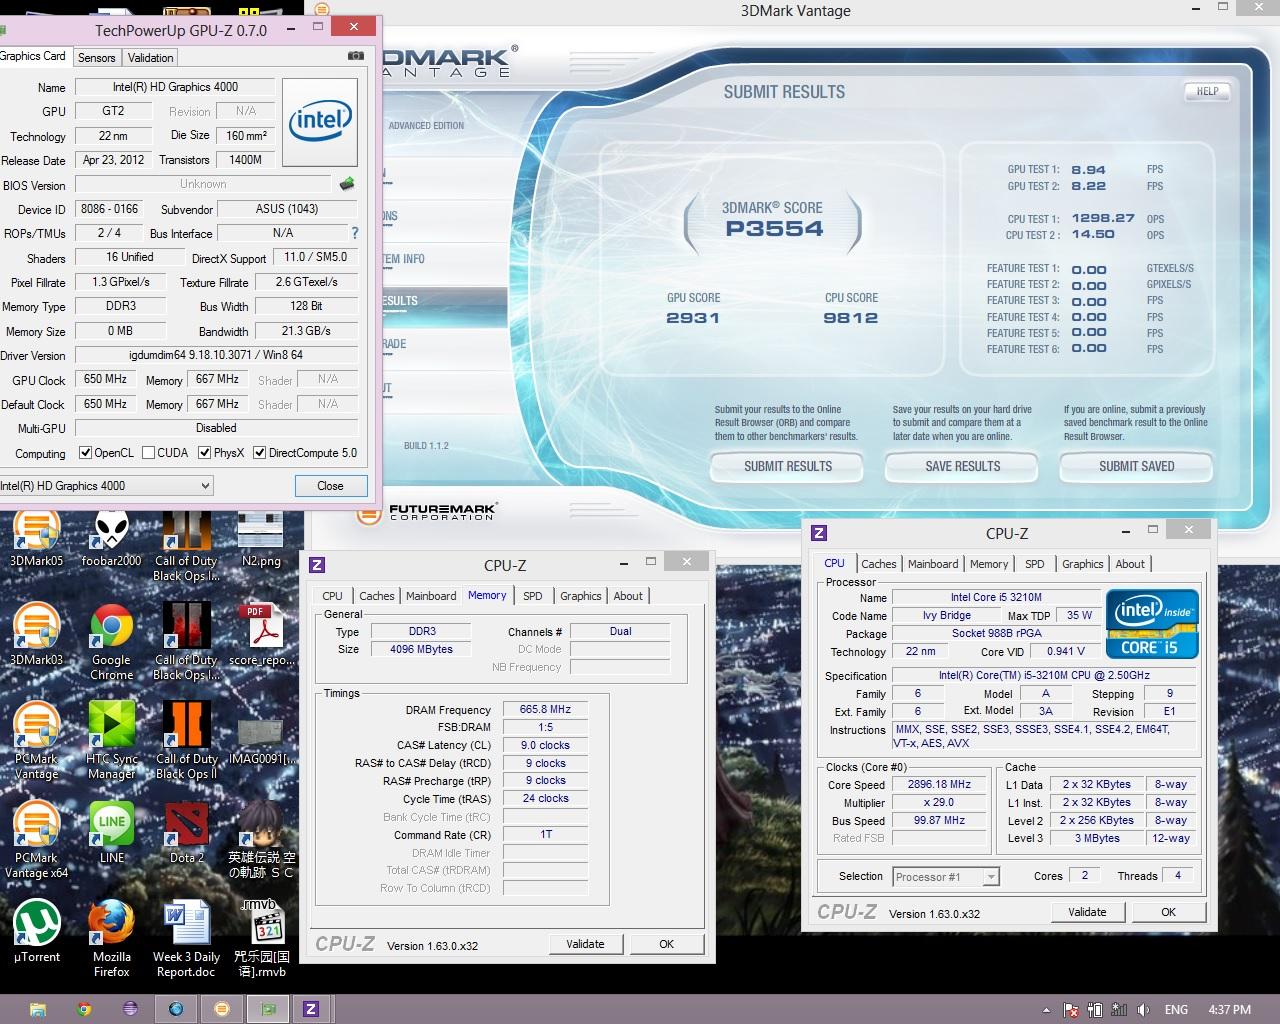The height and width of the screenshot is (1024, 1280).
Task: Click OK in the processor CPU-Z window
Action: (x=1168, y=912)
